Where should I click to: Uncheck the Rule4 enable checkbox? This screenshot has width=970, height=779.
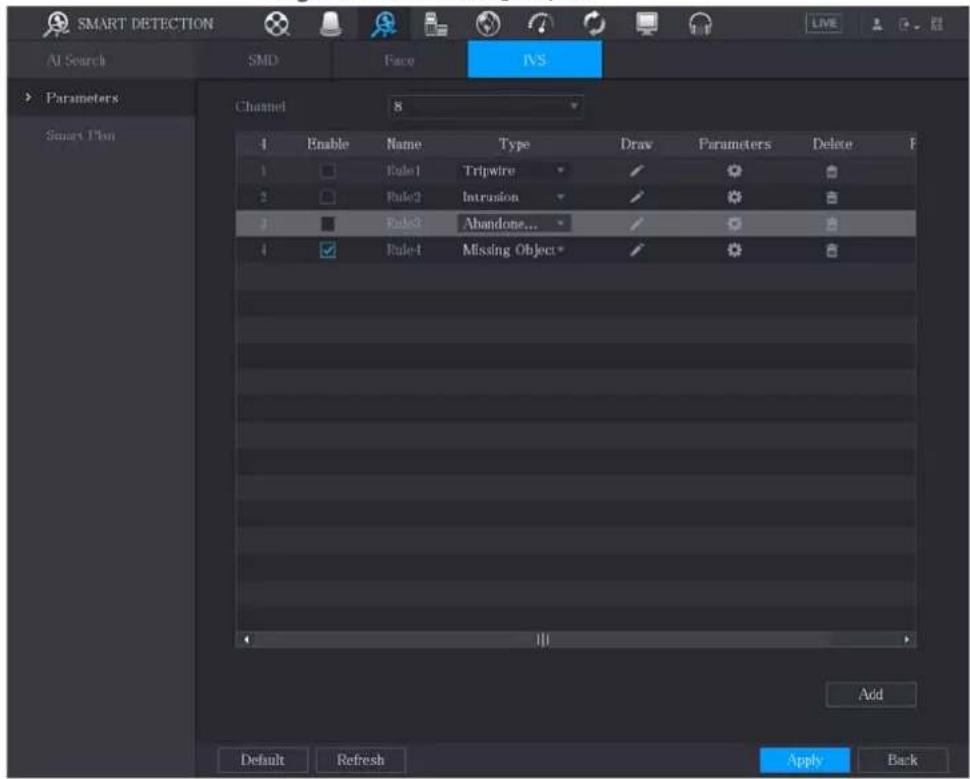(x=328, y=250)
